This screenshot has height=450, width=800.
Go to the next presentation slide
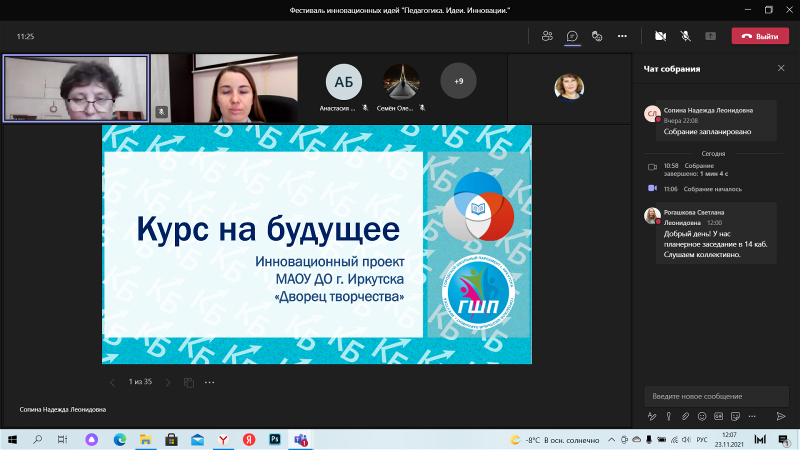167,382
